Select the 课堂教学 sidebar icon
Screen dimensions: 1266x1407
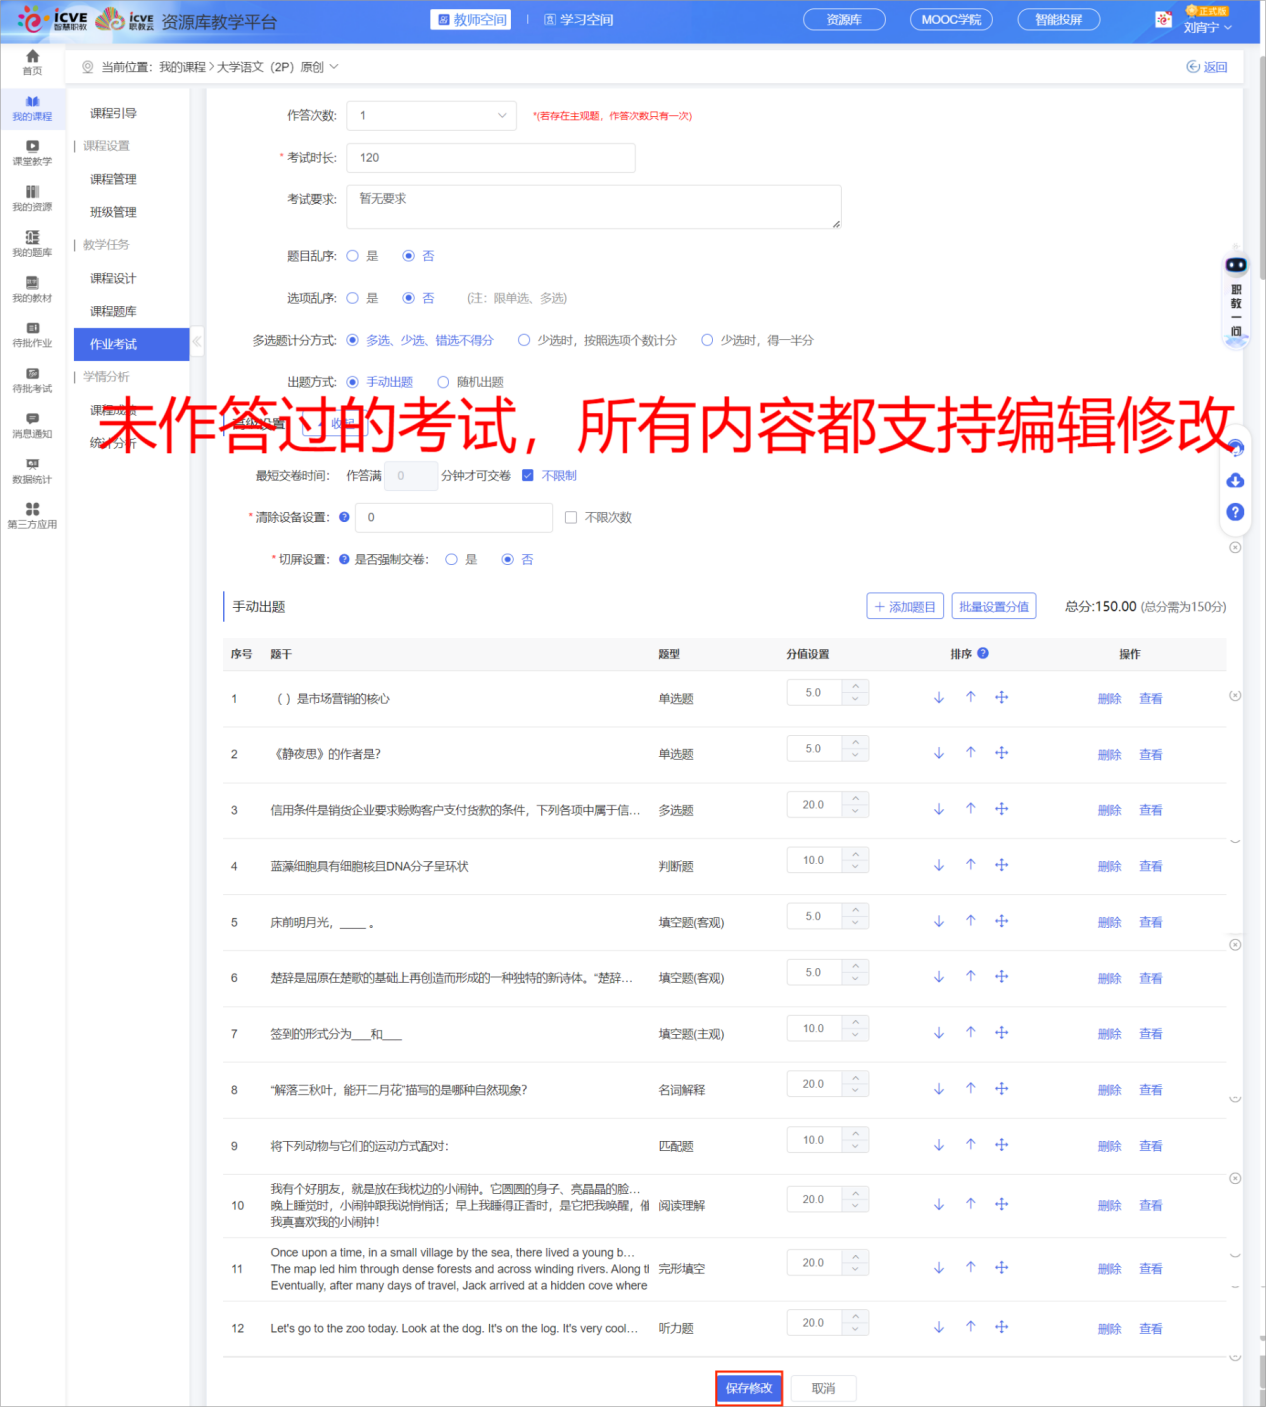tap(32, 153)
